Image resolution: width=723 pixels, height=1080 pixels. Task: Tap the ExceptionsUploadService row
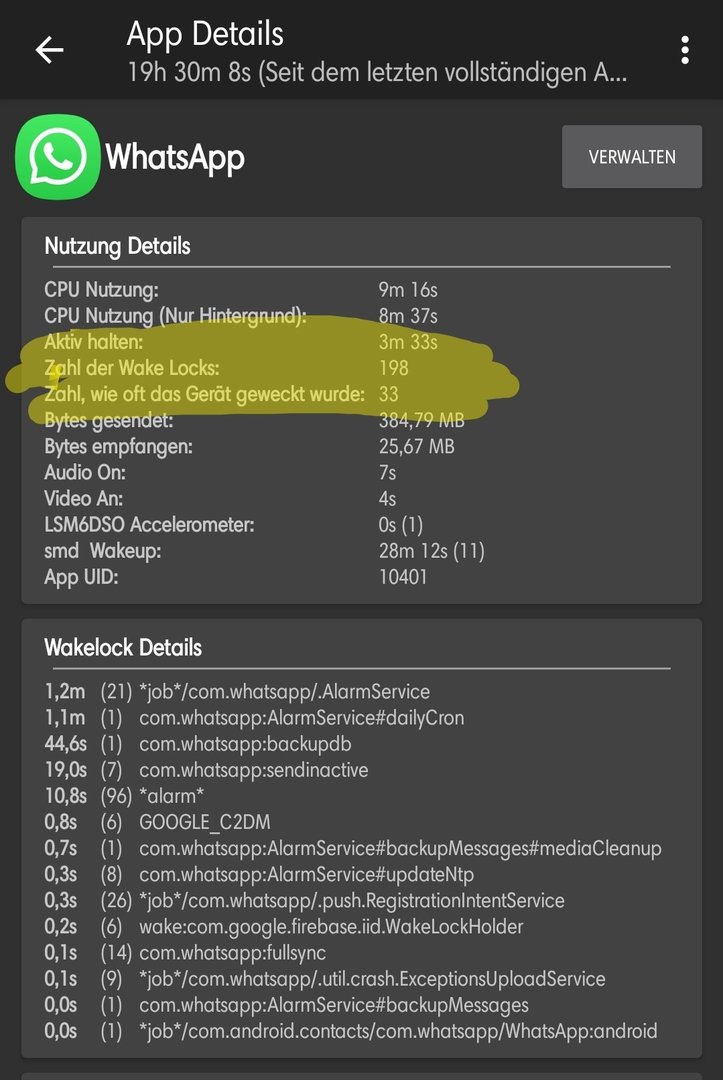tap(325, 979)
